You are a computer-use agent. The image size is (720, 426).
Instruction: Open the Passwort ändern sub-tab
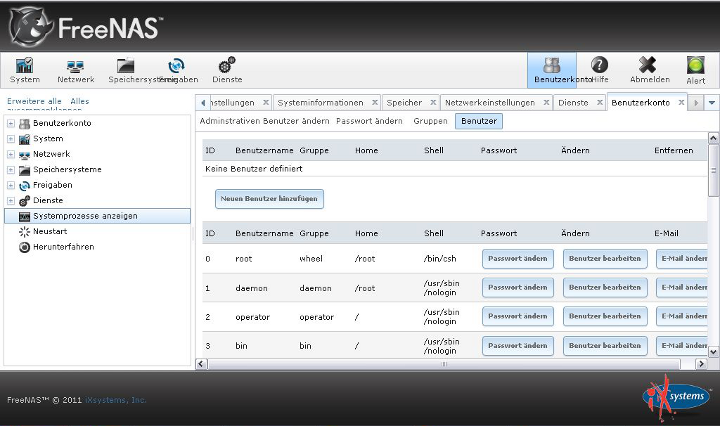[x=369, y=121]
